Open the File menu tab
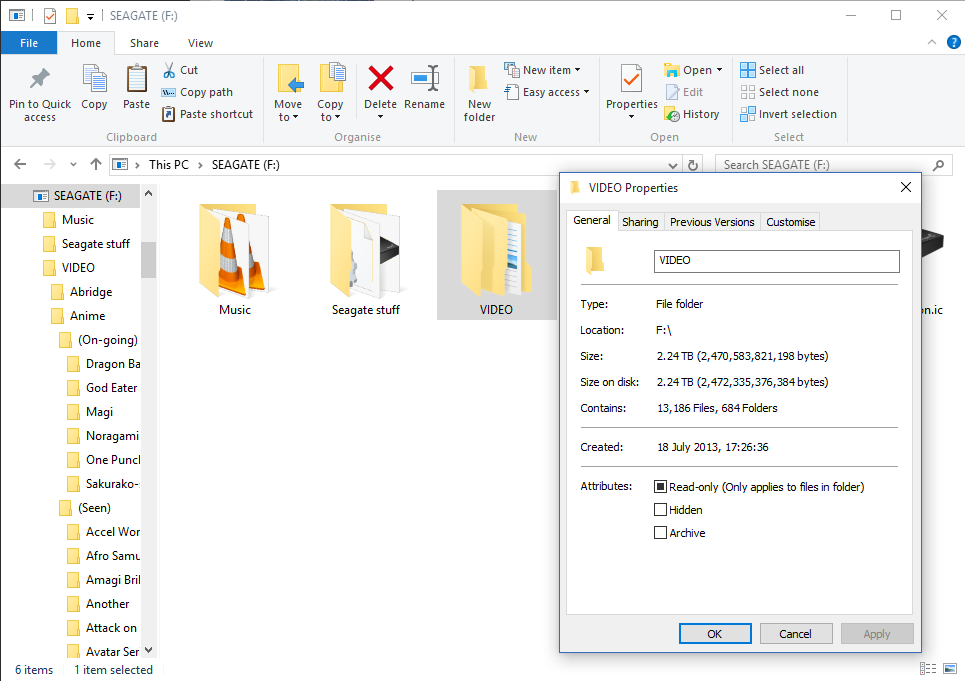 click(29, 43)
